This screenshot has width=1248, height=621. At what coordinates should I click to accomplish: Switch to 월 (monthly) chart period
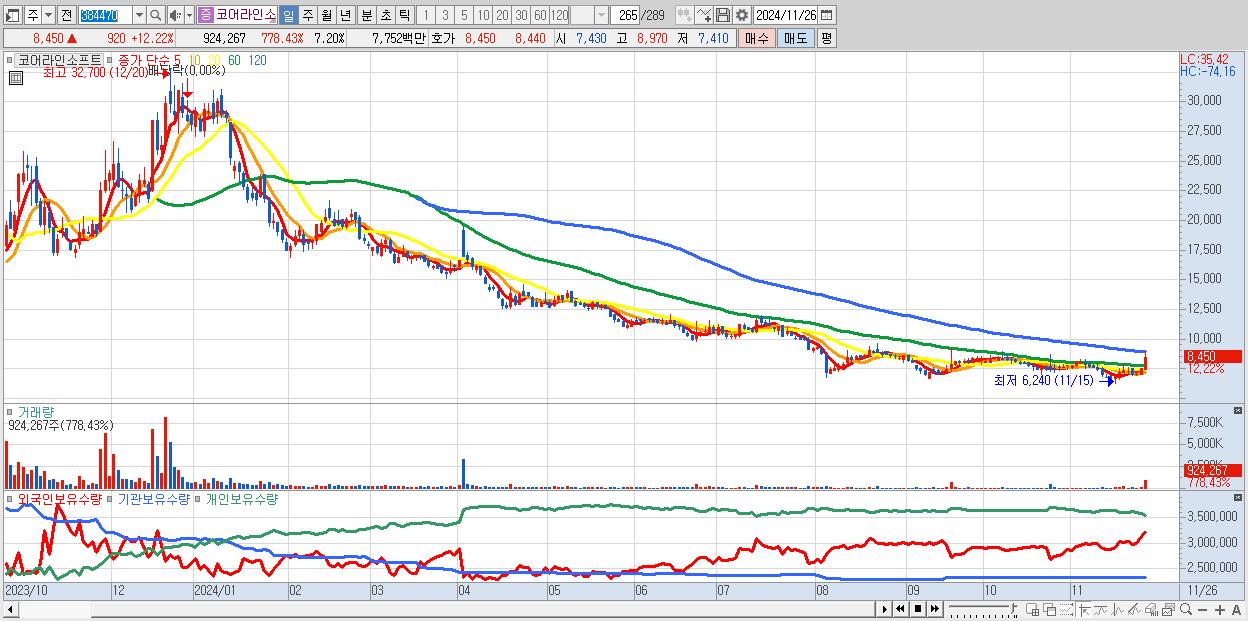click(326, 15)
